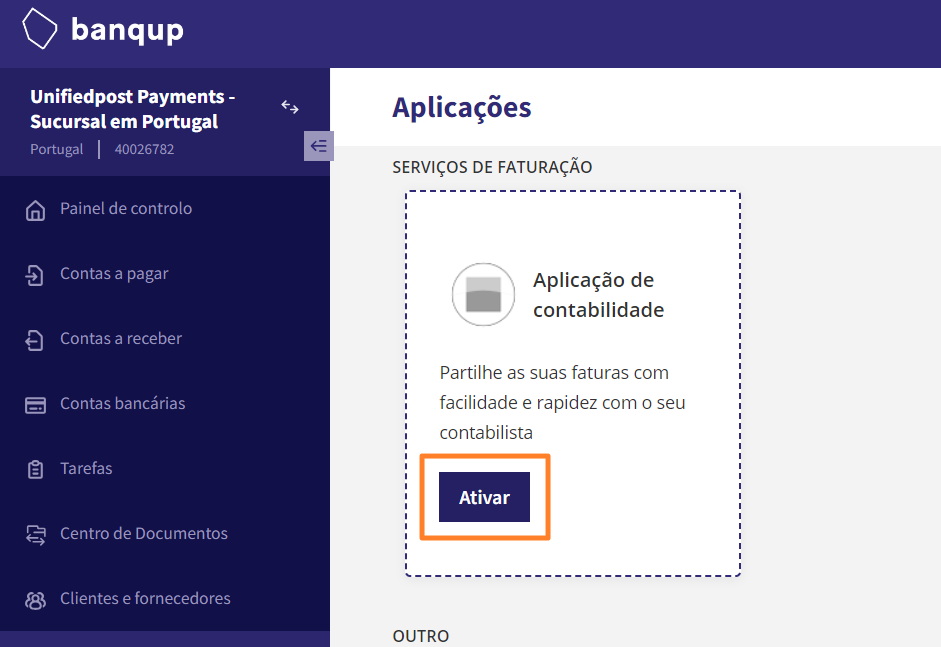941x647 pixels.
Task: Open Tarefas from the sidebar
Action: point(86,468)
